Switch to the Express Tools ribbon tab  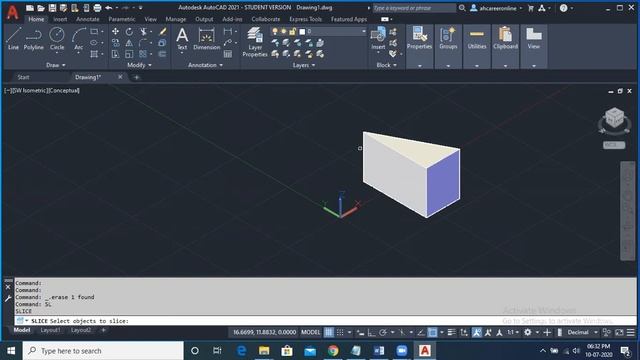pyautogui.click(x=305, y=19)
